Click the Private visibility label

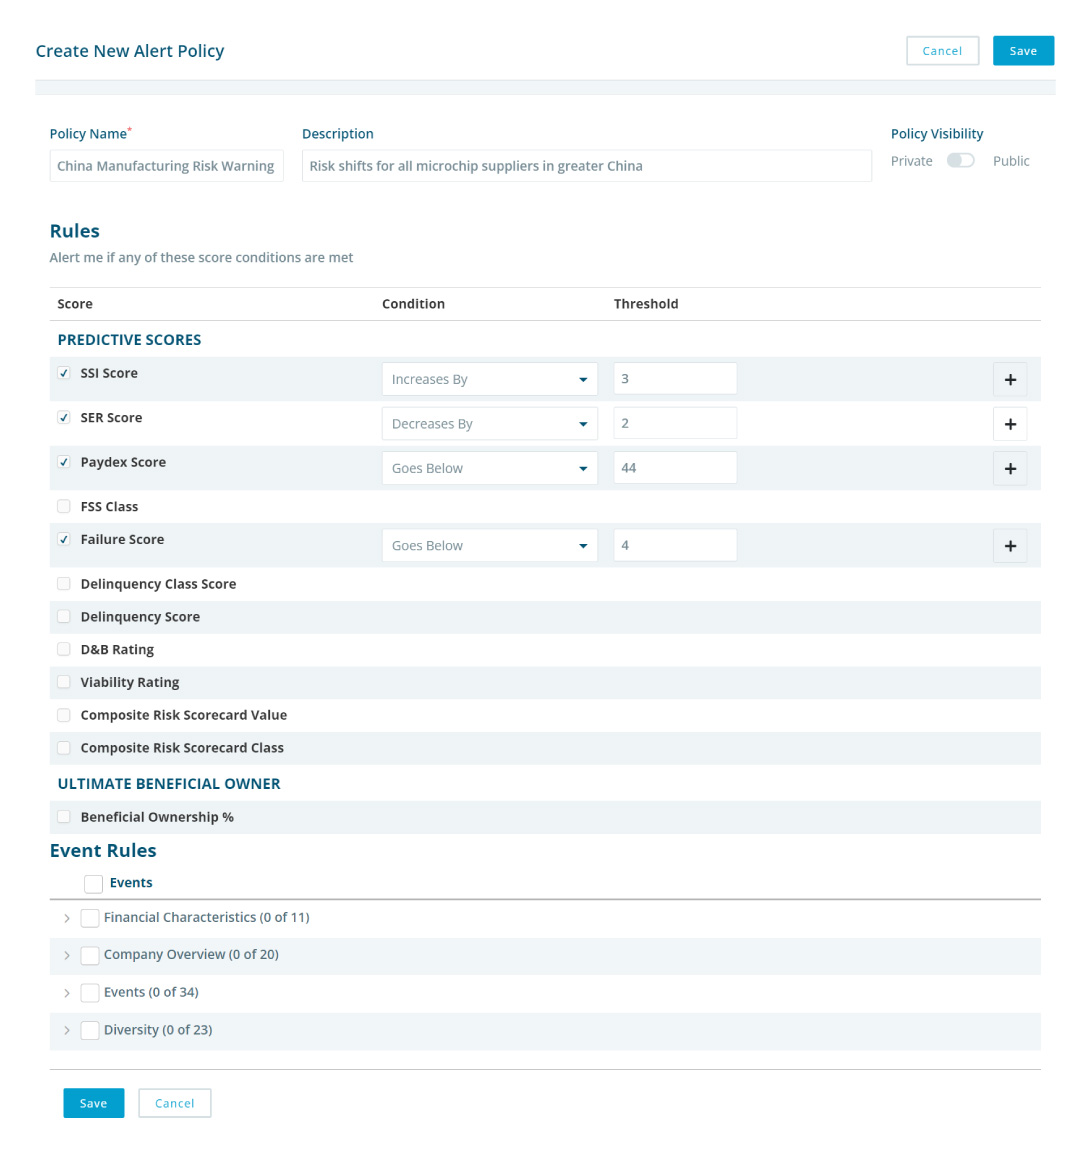pos(911,161)
